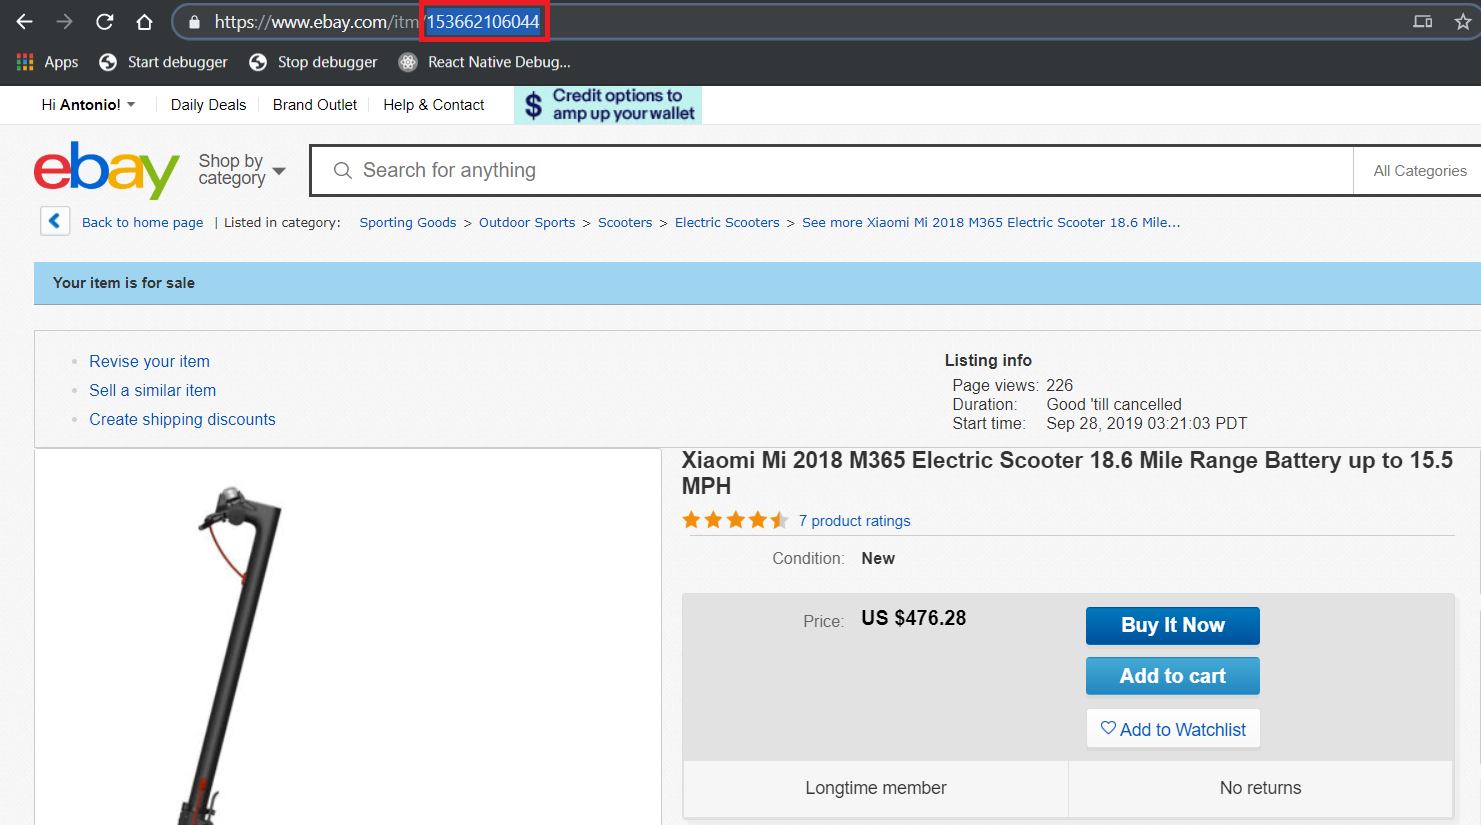Click the Start debugger bookmark
The image size is (1481, 825).
coord(163,62)
